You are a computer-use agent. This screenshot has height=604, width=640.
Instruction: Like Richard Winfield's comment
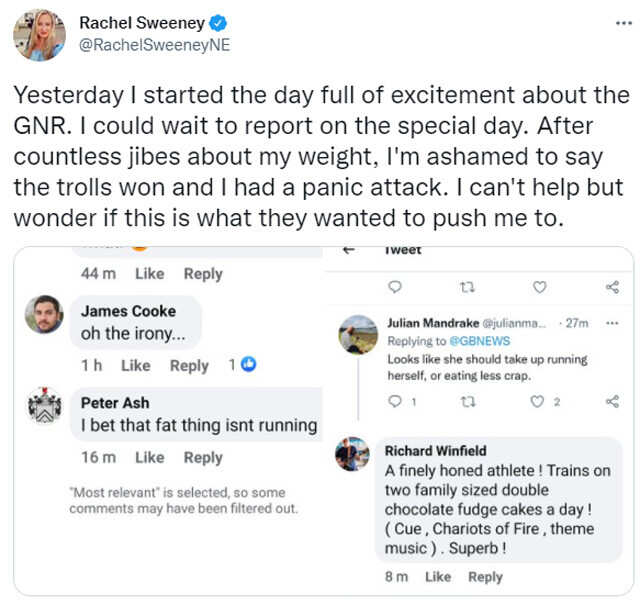[x=437, y=577]
